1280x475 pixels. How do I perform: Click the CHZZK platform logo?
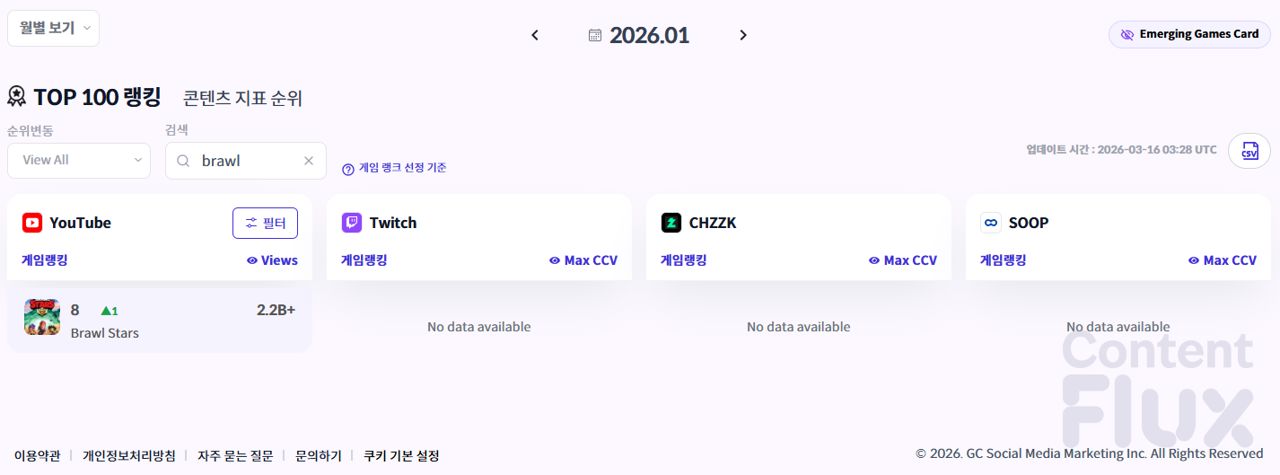(x=671, y=223)
